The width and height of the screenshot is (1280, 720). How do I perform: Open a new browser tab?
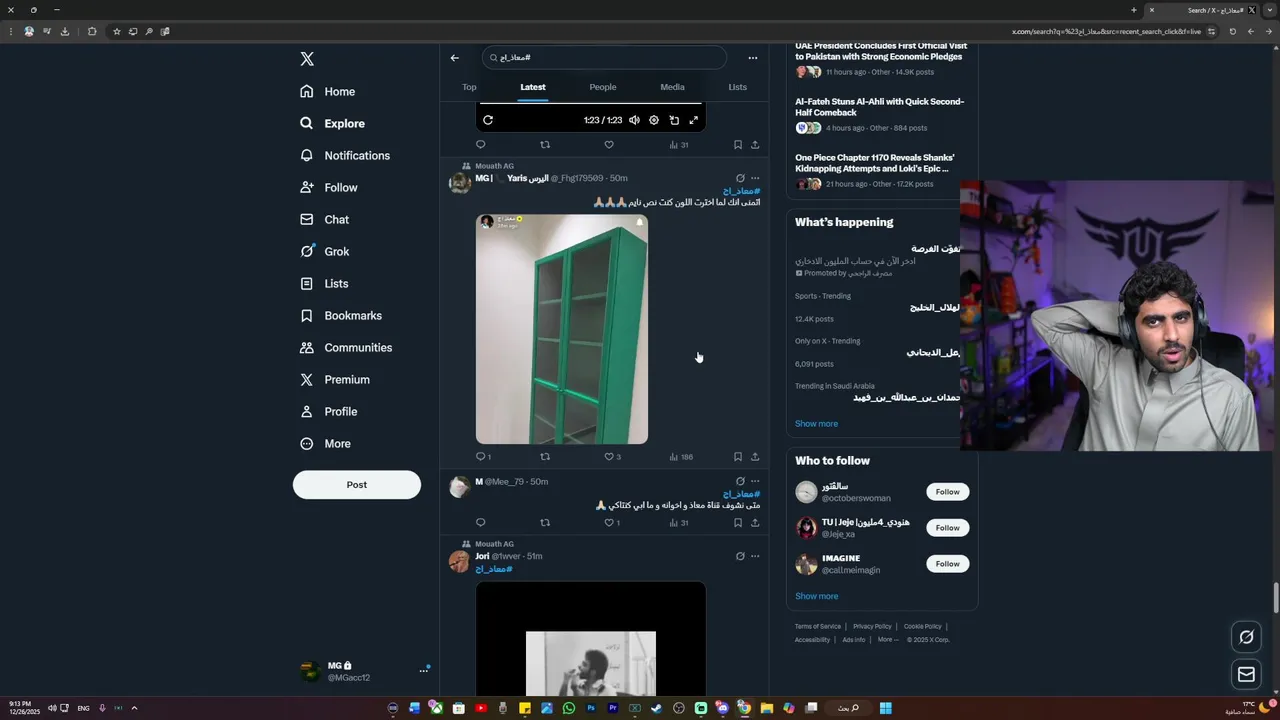point(1134,10)
